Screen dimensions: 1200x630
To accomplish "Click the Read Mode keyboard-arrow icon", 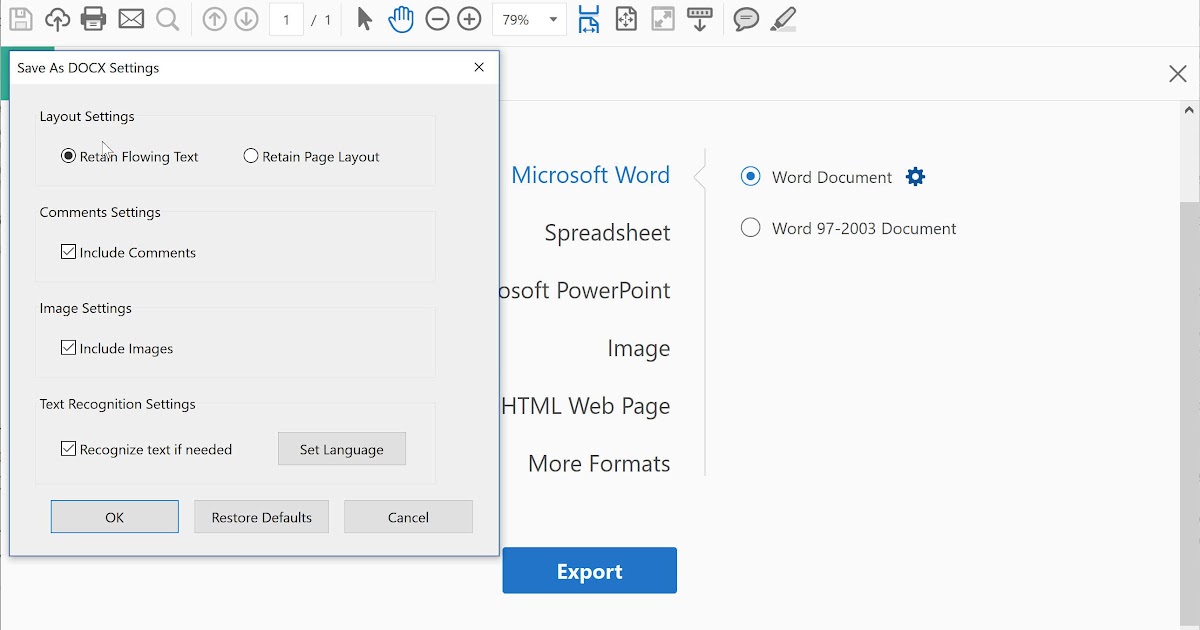I will [x=700, y=19].
